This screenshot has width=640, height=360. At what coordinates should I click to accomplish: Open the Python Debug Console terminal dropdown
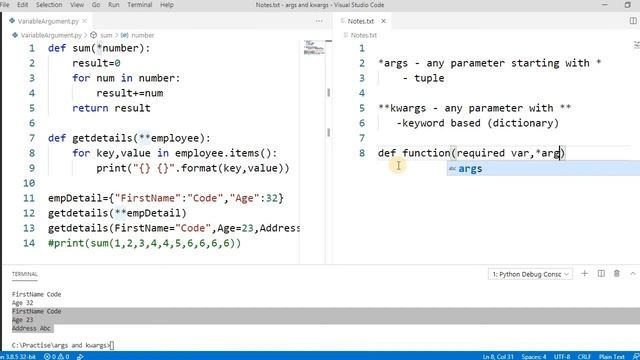coord(530,274)
